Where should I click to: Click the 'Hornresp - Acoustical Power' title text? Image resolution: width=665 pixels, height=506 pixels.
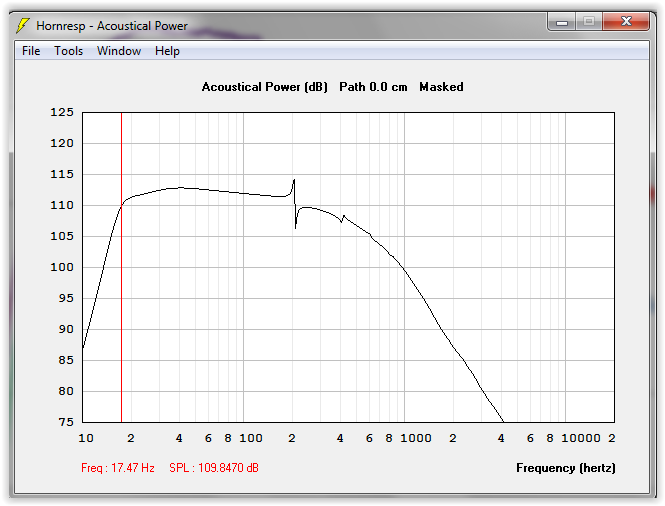point(112,26)
